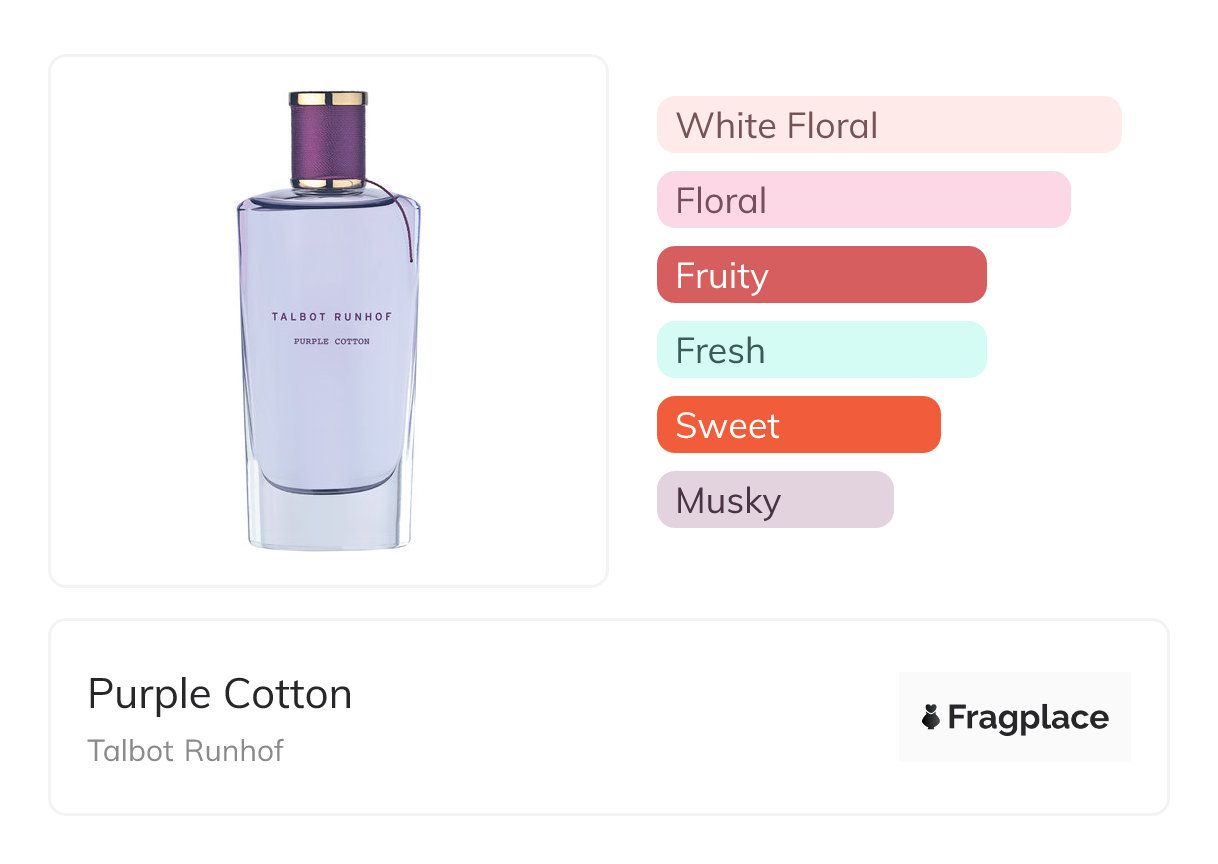This screenshot has height=864, width=1218.
Task: Click the purple textured bottle cap
Action: click(x=328, y=141)
